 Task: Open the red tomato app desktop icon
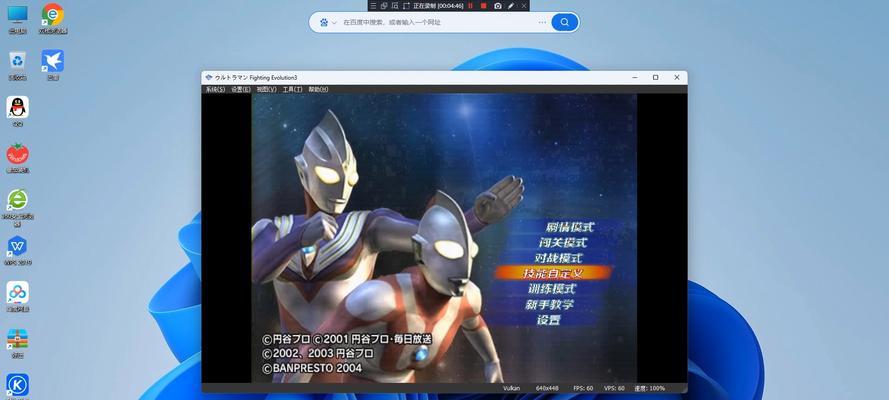coord(18,158)
